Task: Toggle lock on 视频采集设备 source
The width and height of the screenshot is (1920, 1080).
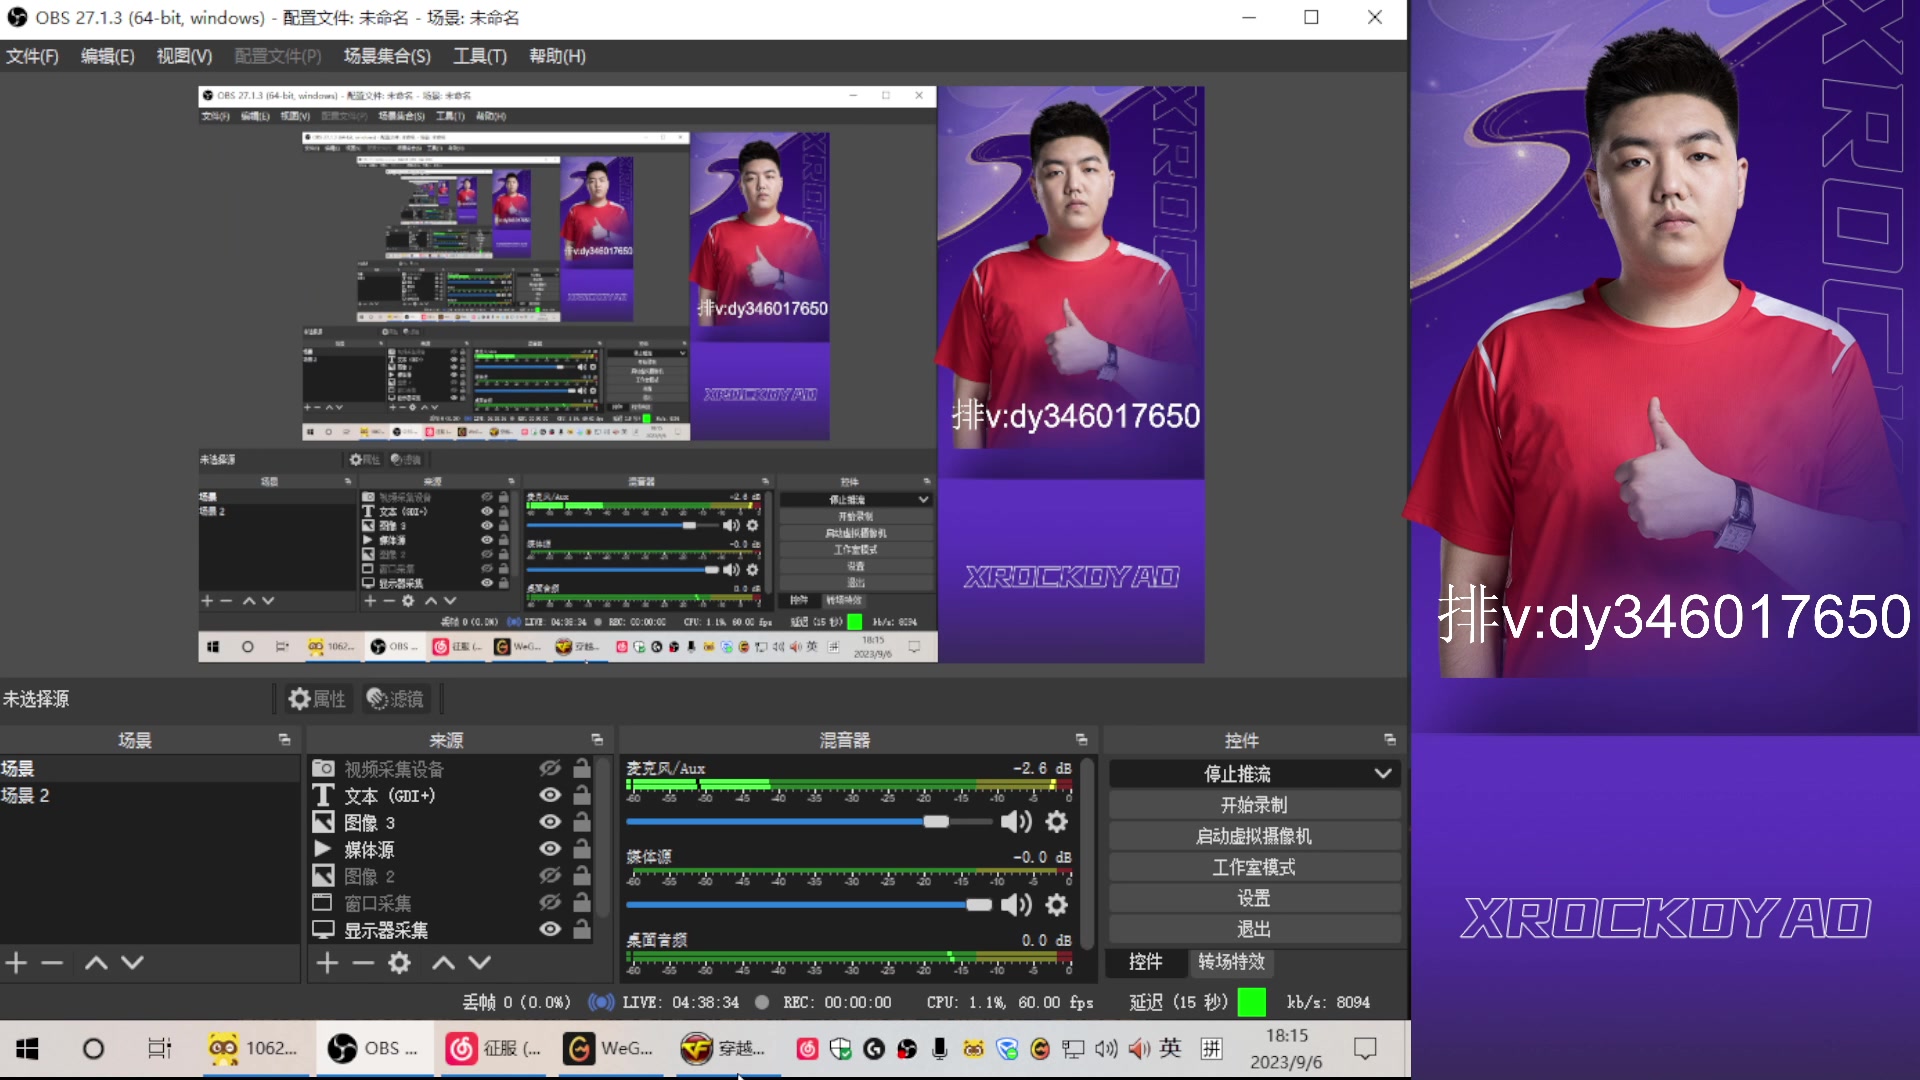Action: [x=582, y=768]
